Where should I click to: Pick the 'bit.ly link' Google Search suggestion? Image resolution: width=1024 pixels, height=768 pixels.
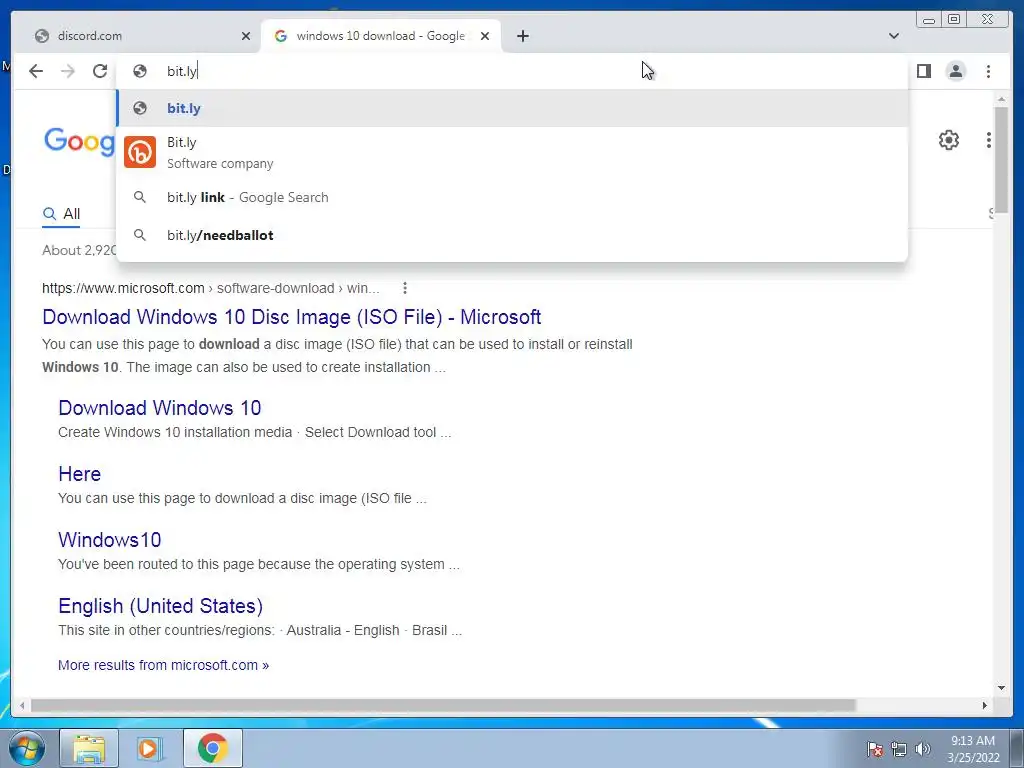coord(512,197)
